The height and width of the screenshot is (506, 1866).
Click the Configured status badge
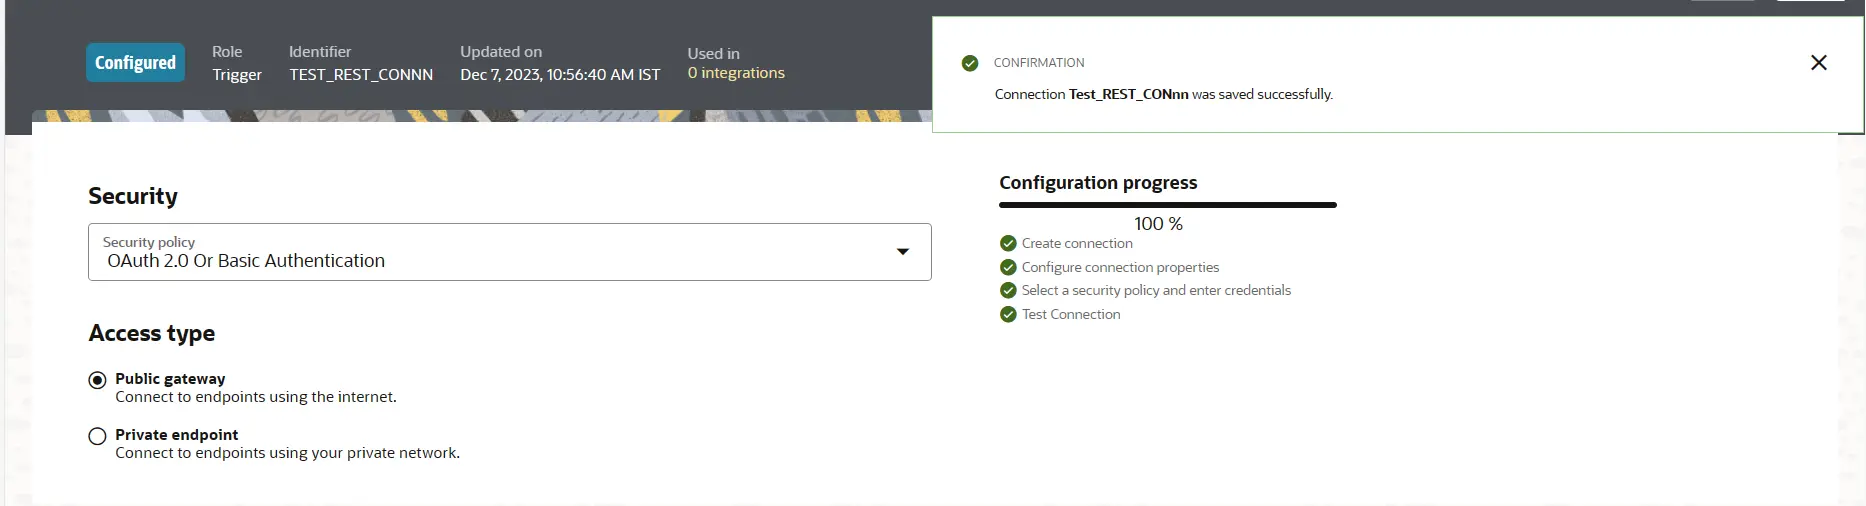pos(135,62)
